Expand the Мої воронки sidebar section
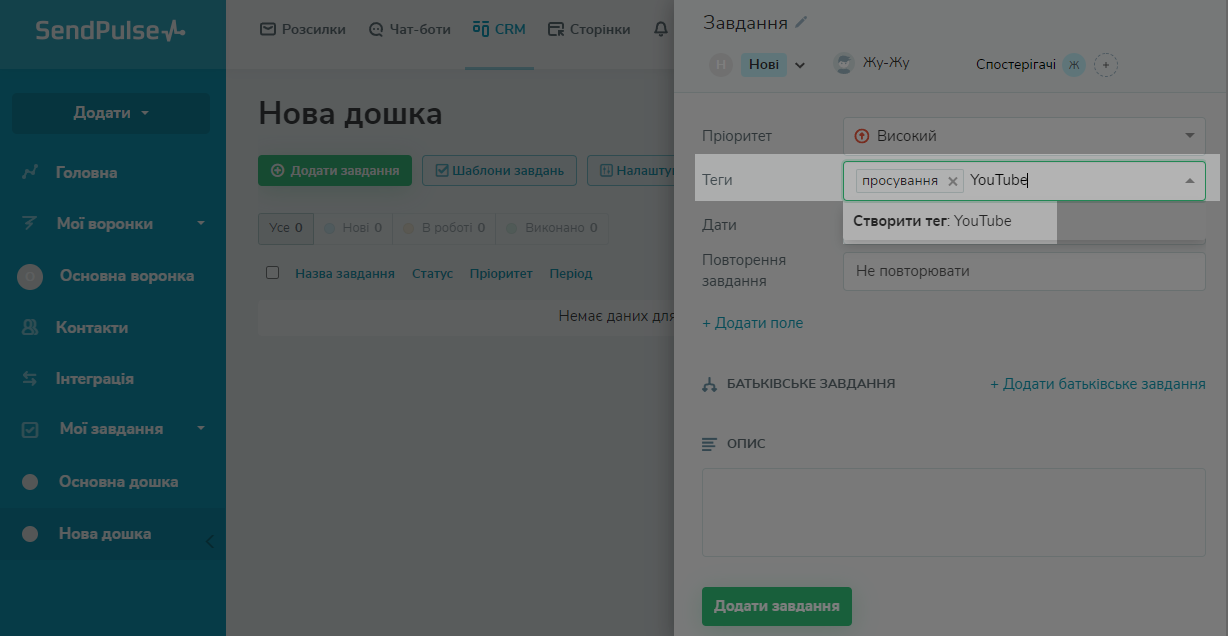The width and height of the screenshot is (1228, 636). click(200, 224)
